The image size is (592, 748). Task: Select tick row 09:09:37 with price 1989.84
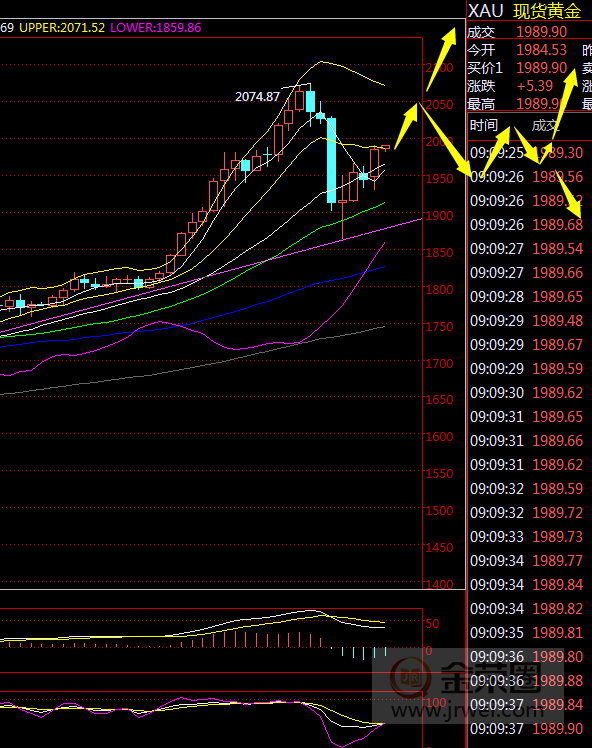(527, 705)
